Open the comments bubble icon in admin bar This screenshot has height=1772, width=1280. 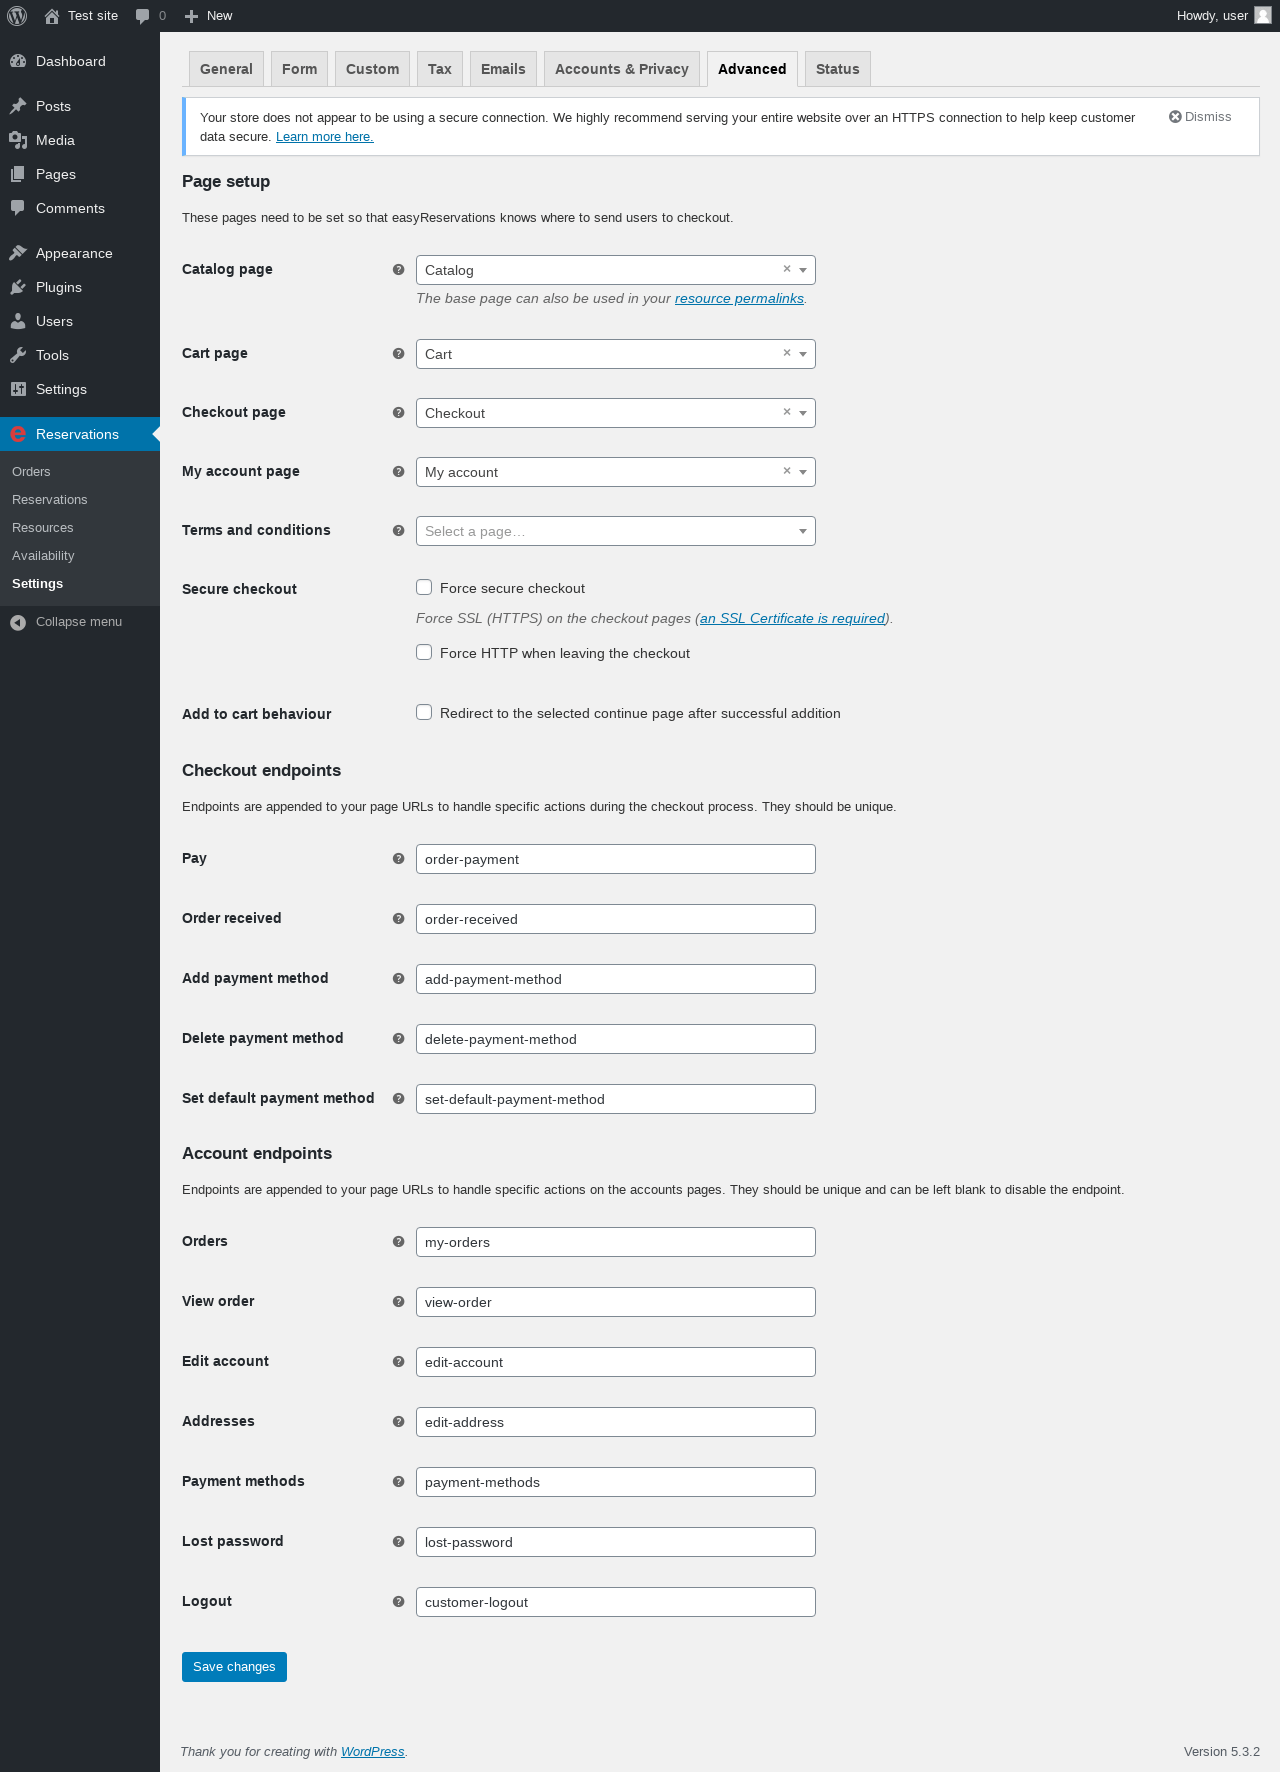click(143, 16)
